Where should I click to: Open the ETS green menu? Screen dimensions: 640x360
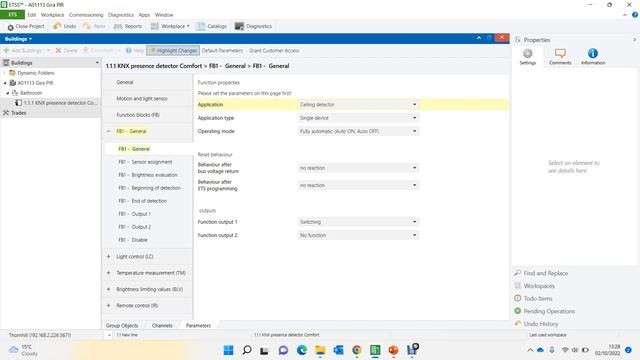12,15
